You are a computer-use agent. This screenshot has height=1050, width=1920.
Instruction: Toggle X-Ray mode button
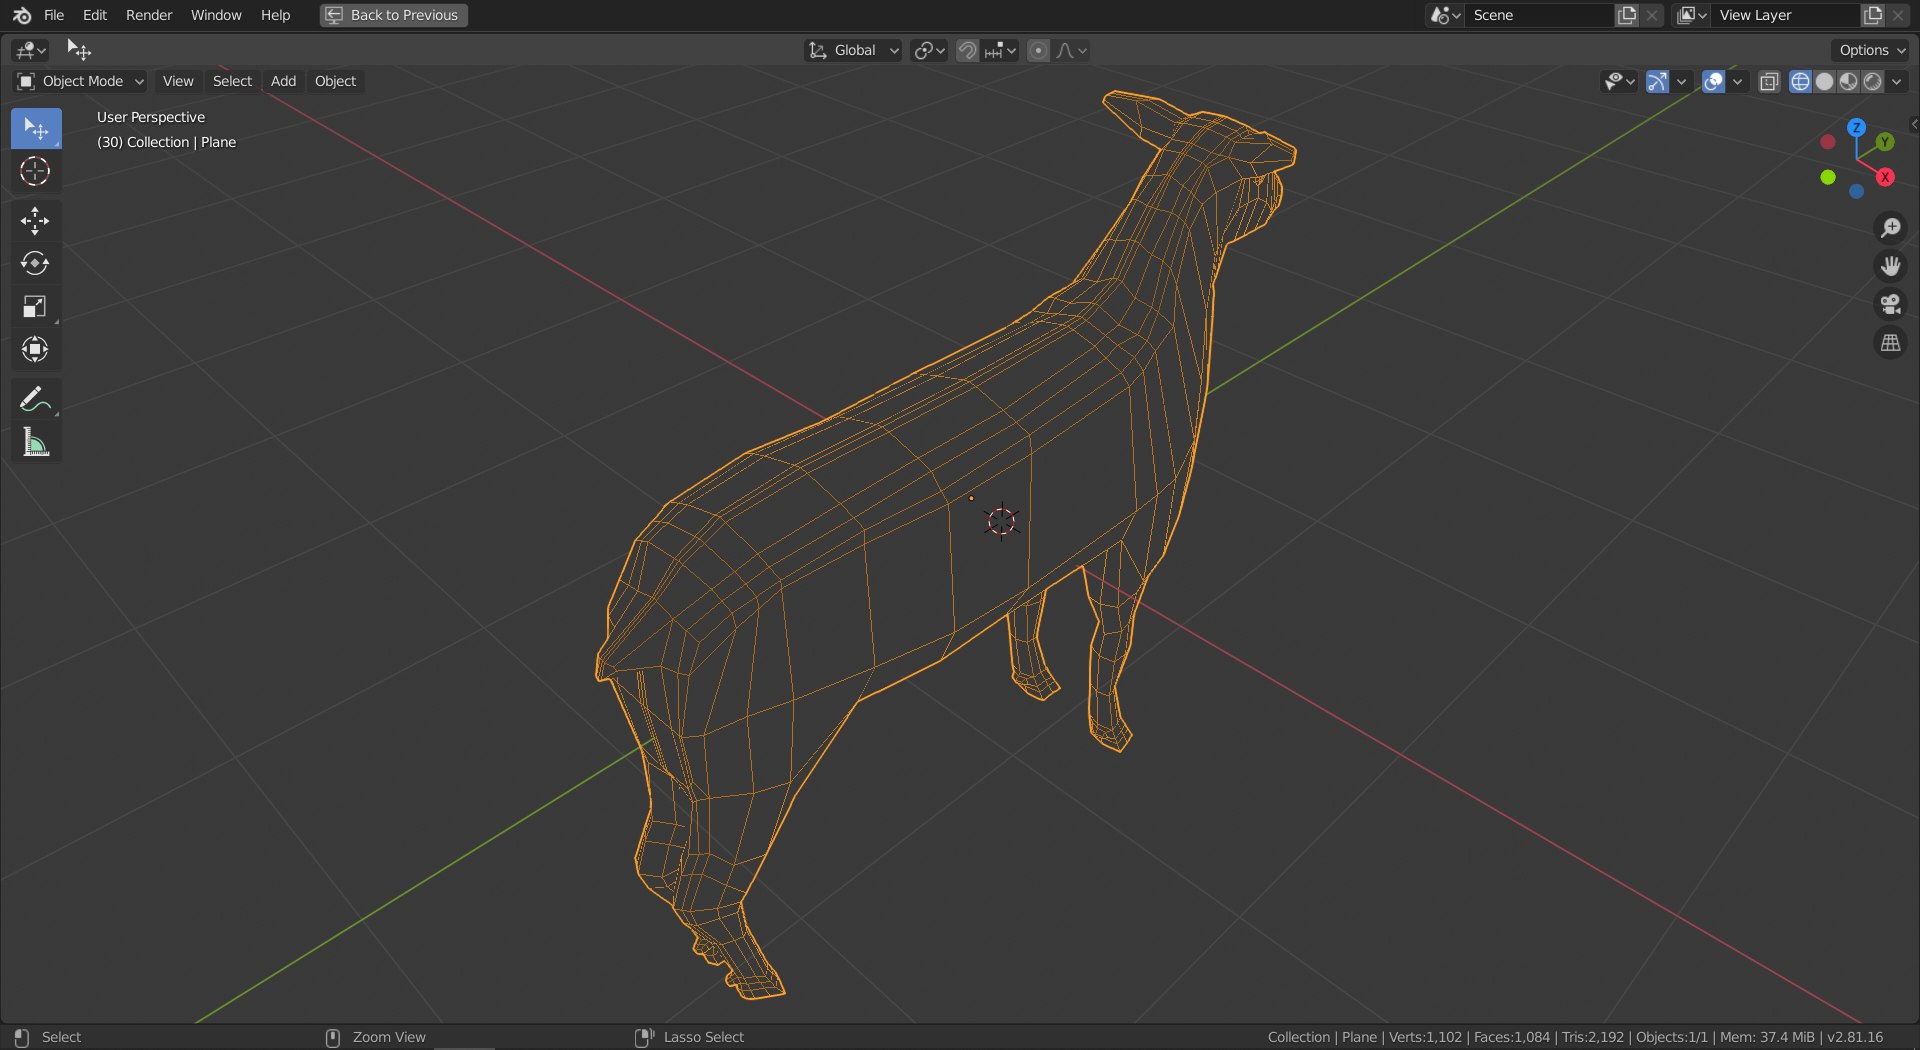tap(1769, 82)
